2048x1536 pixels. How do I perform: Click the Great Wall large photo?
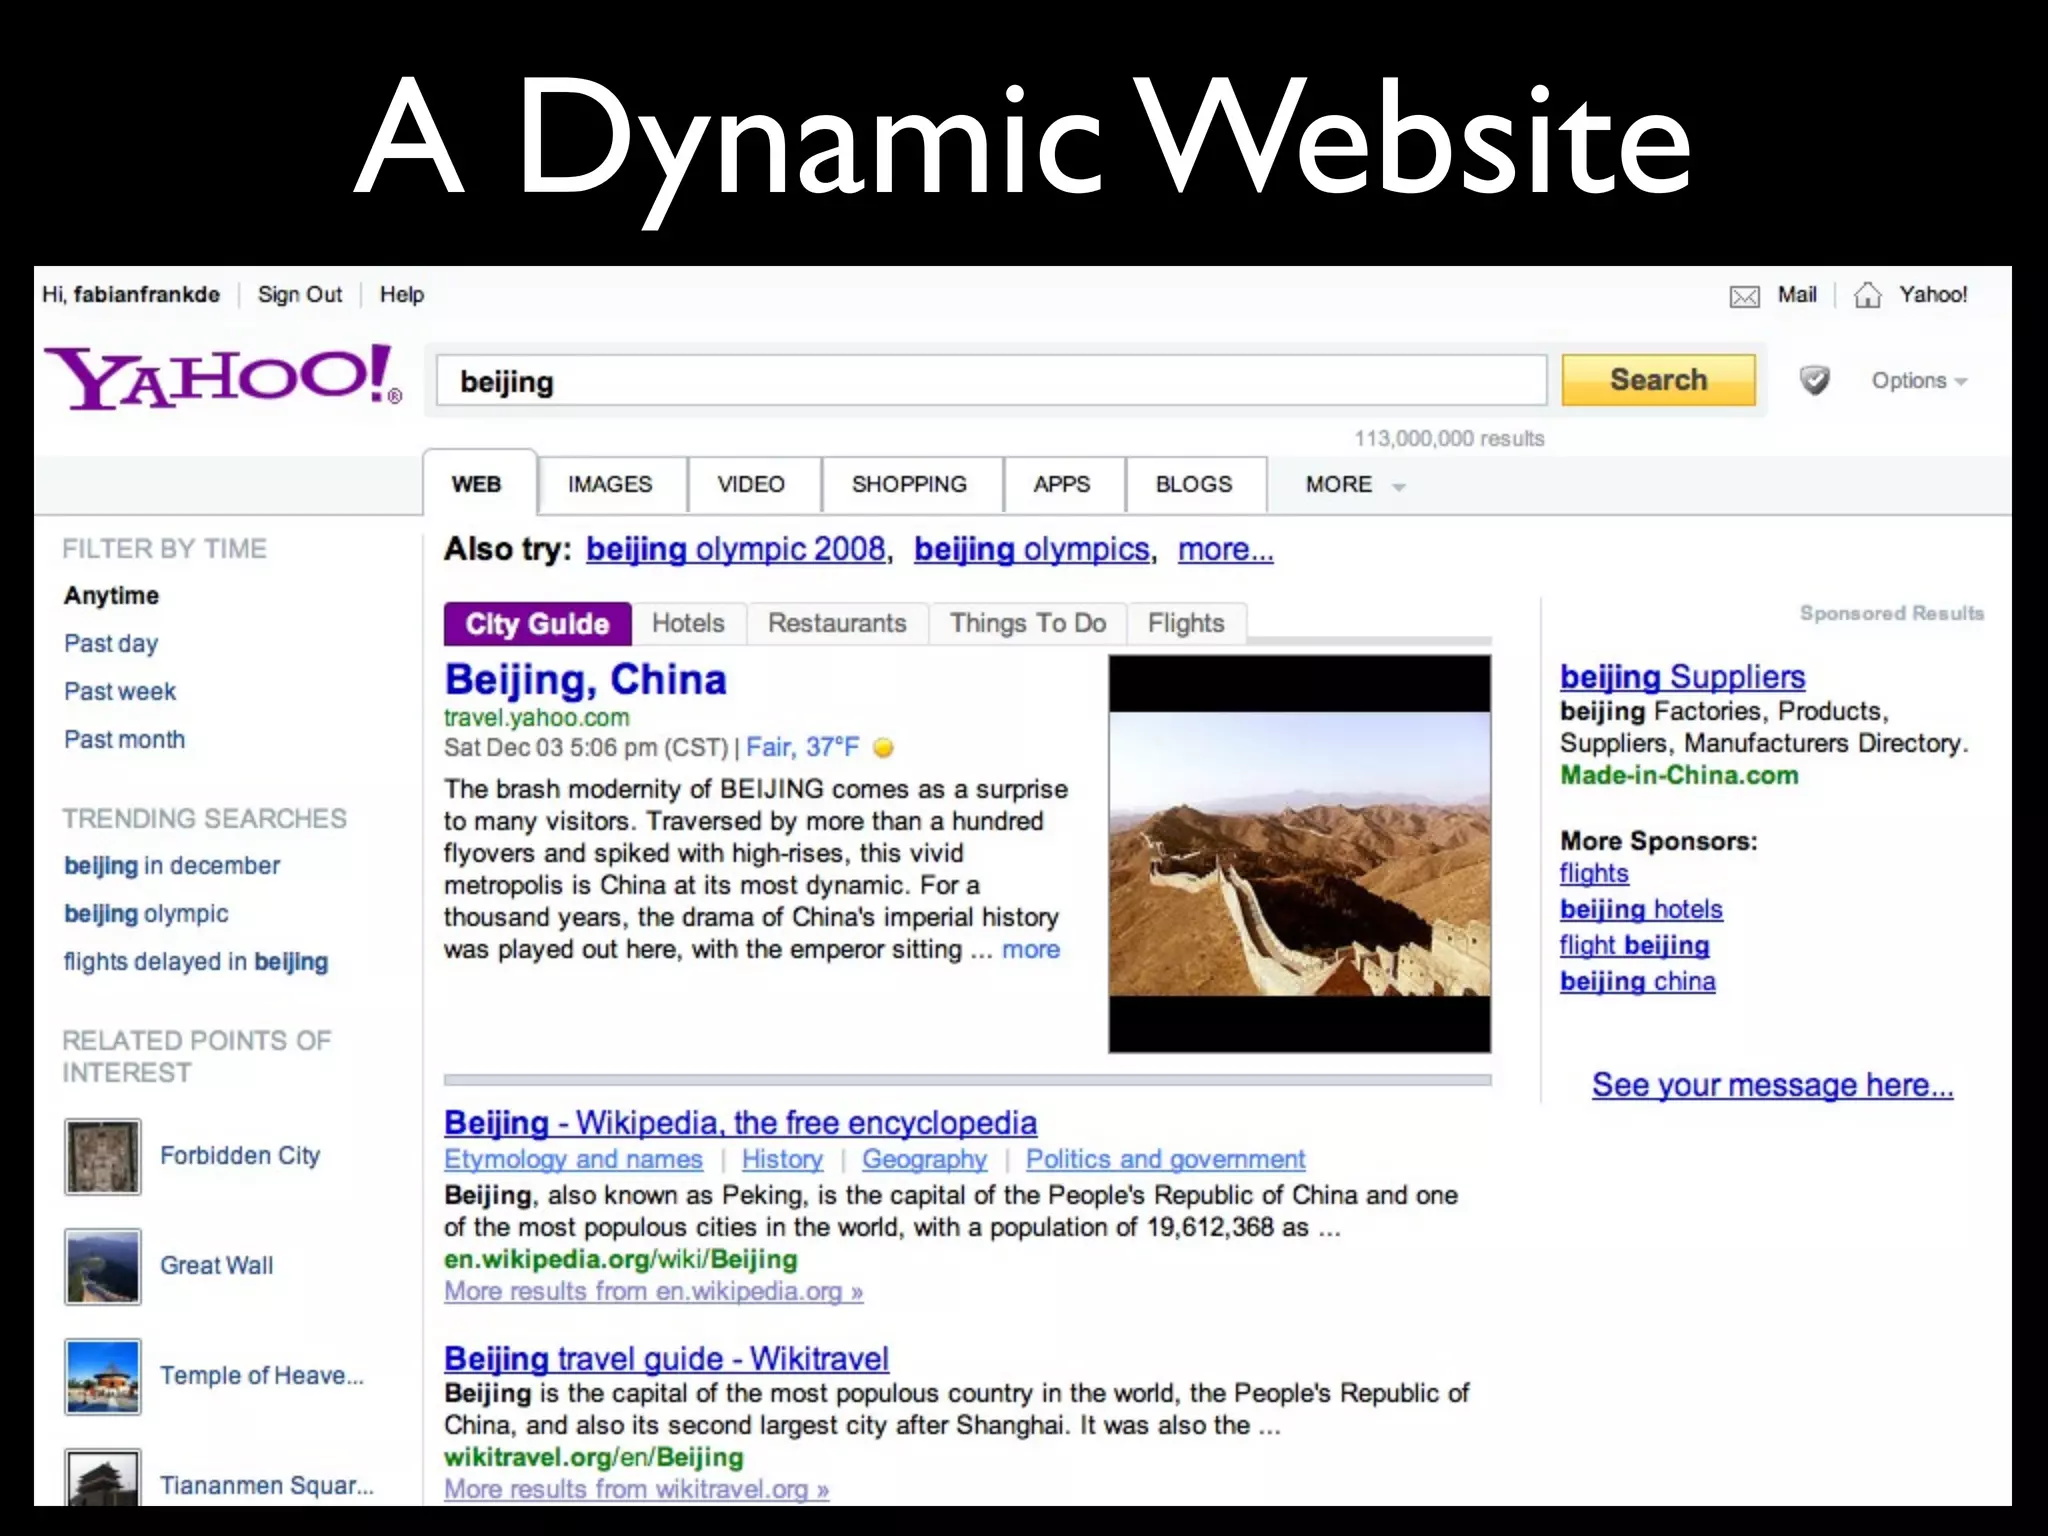(1299, 853)
